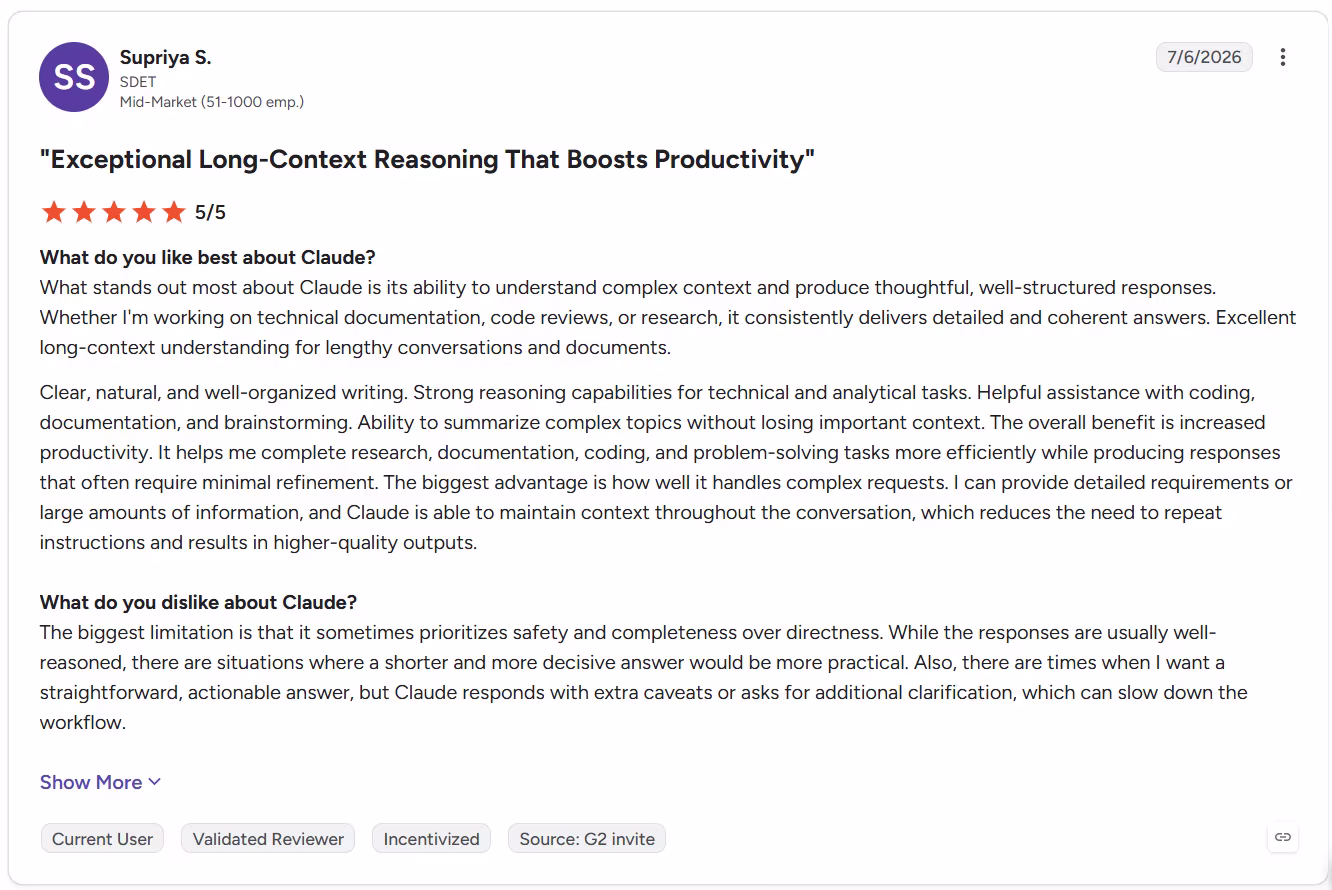Click the Mid-Market company size label
This screenshot has width=1332, height=890.
[x=212, y=101]
